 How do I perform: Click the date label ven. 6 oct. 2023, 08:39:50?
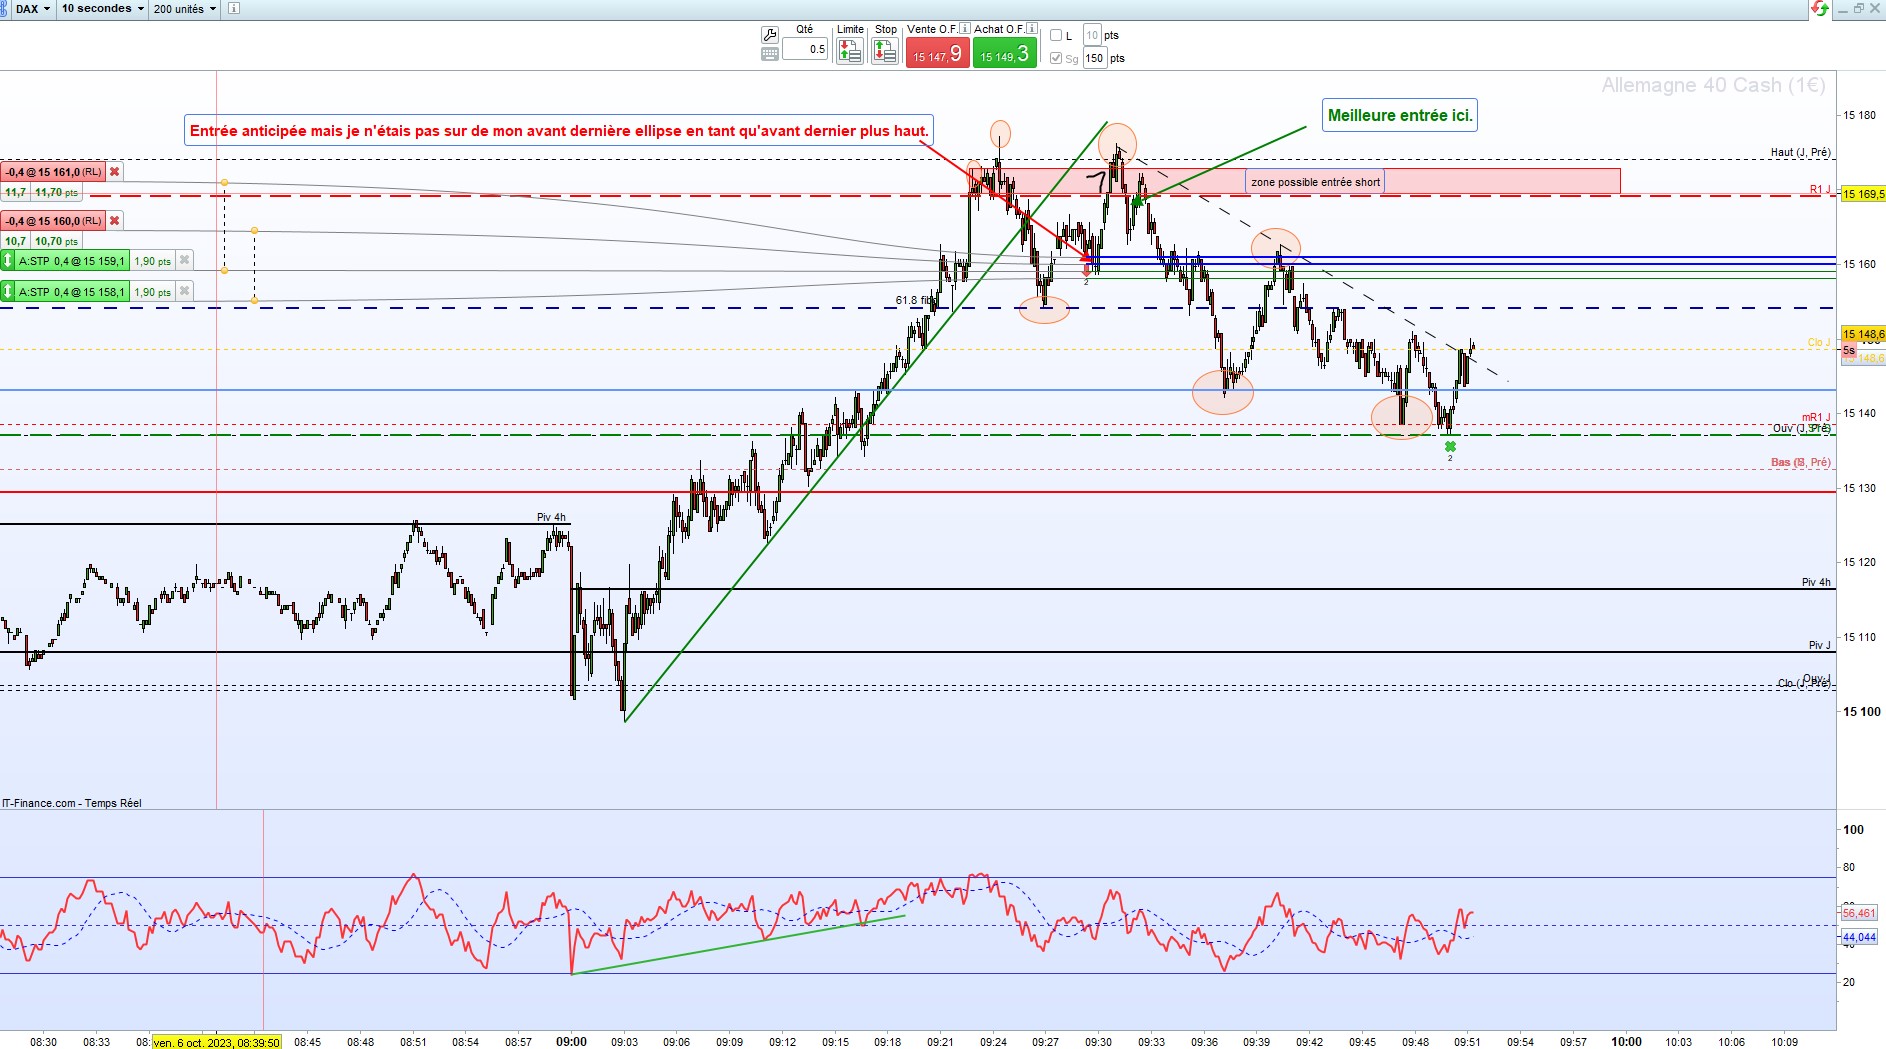coord(216,1042)
